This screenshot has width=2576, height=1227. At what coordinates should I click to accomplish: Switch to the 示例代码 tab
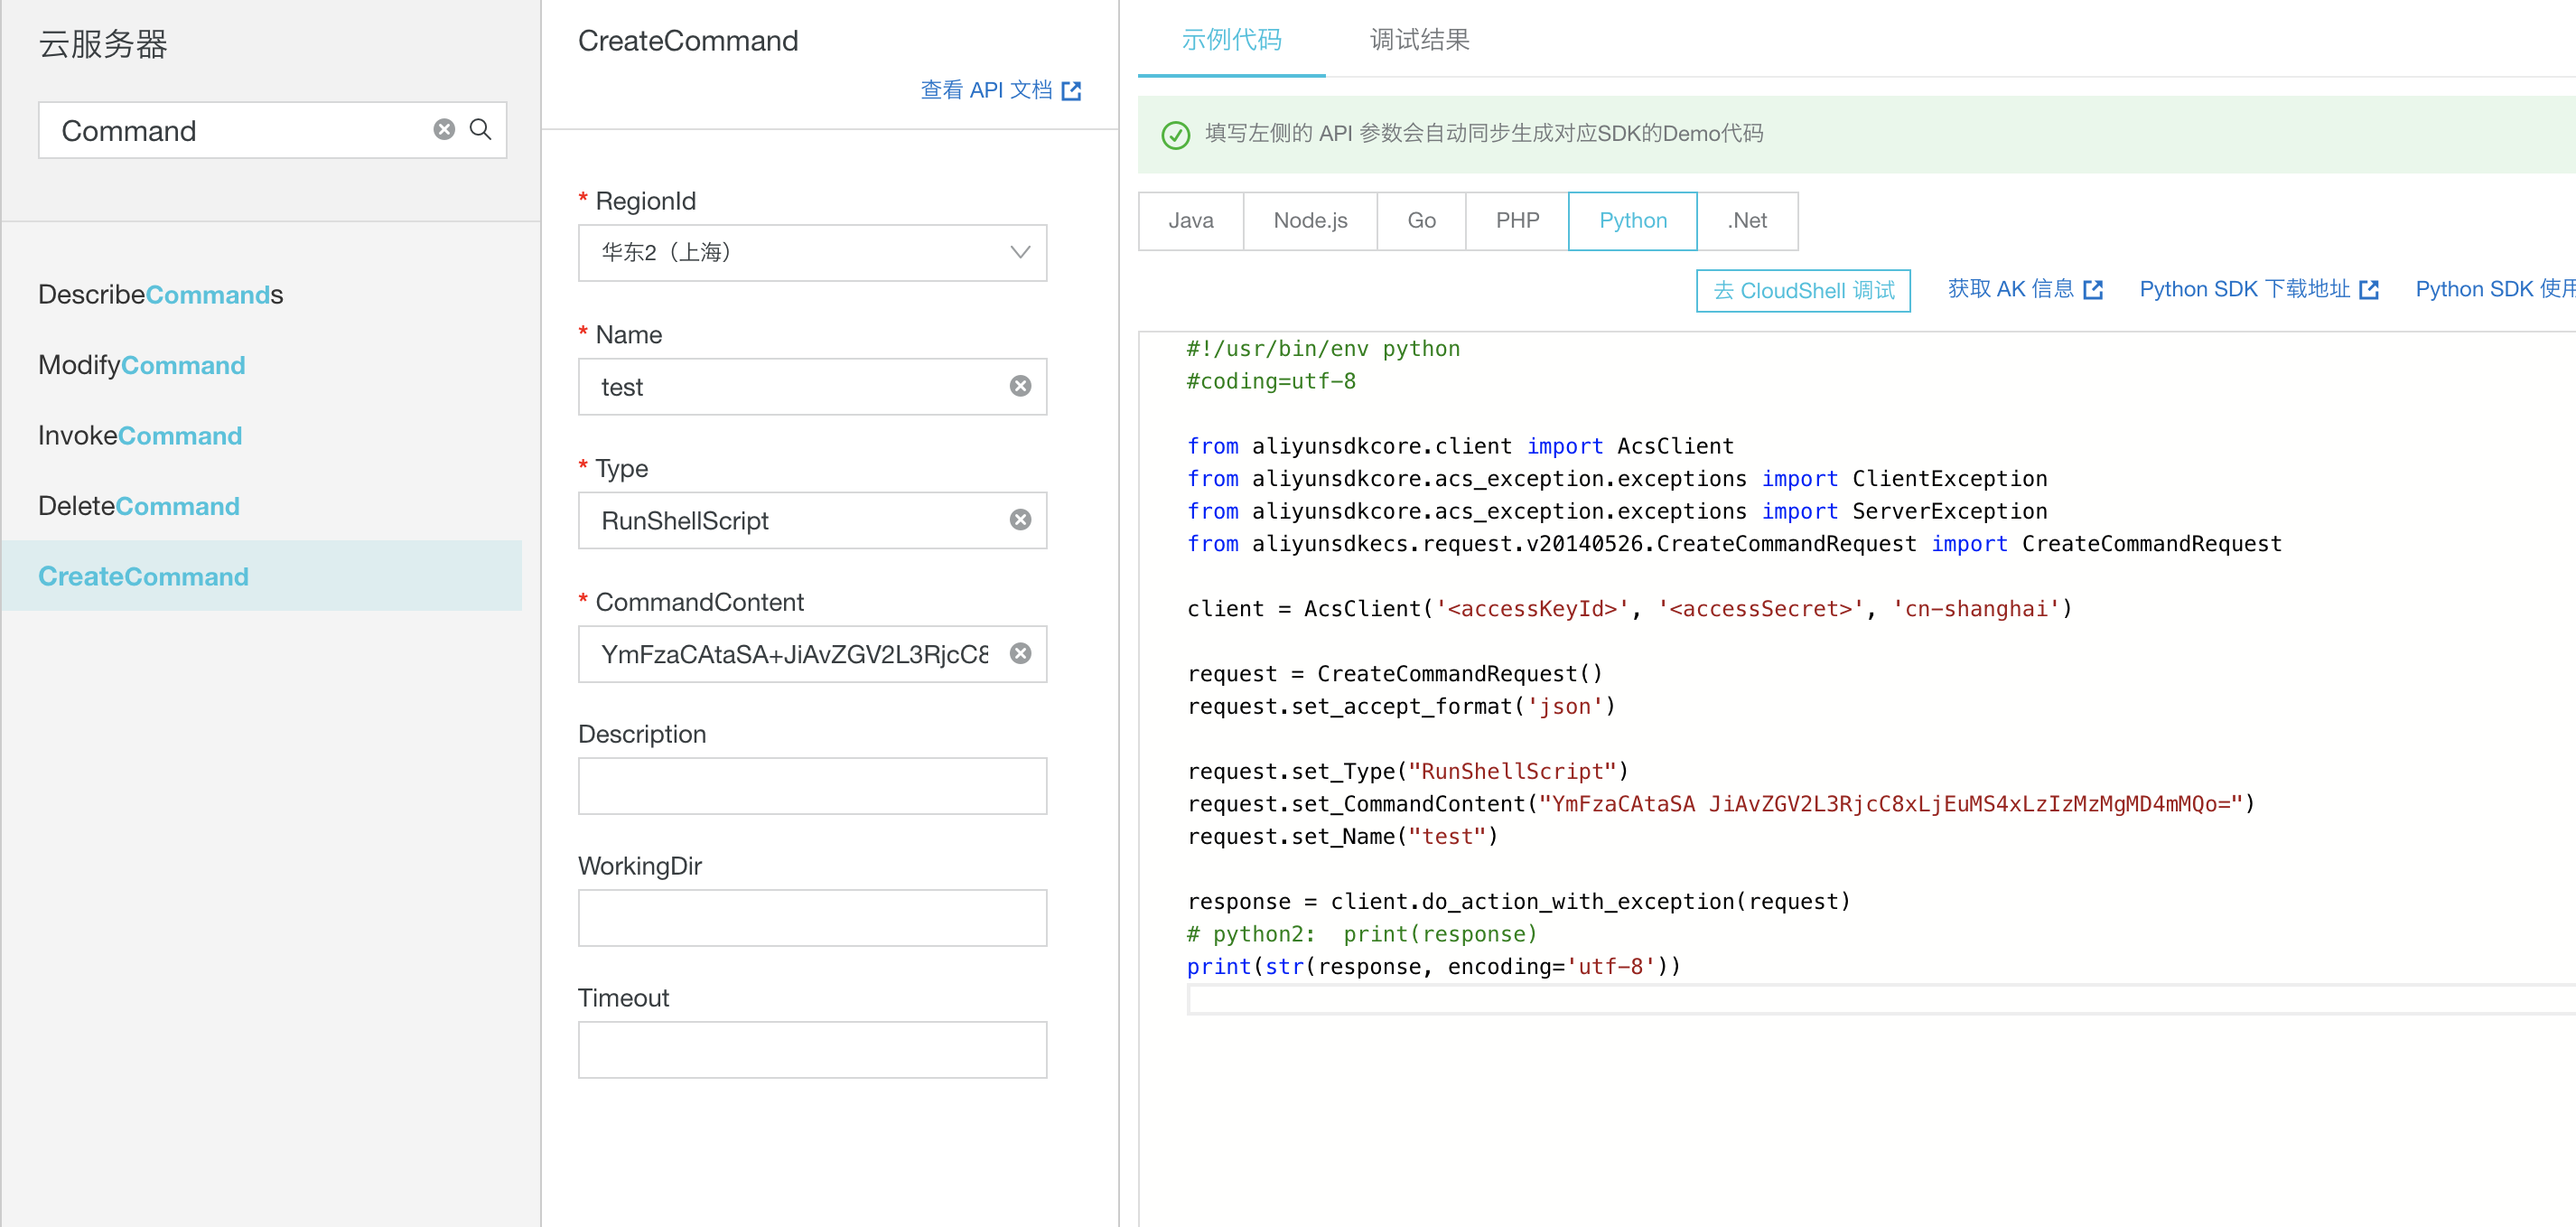click(1231, 40)
